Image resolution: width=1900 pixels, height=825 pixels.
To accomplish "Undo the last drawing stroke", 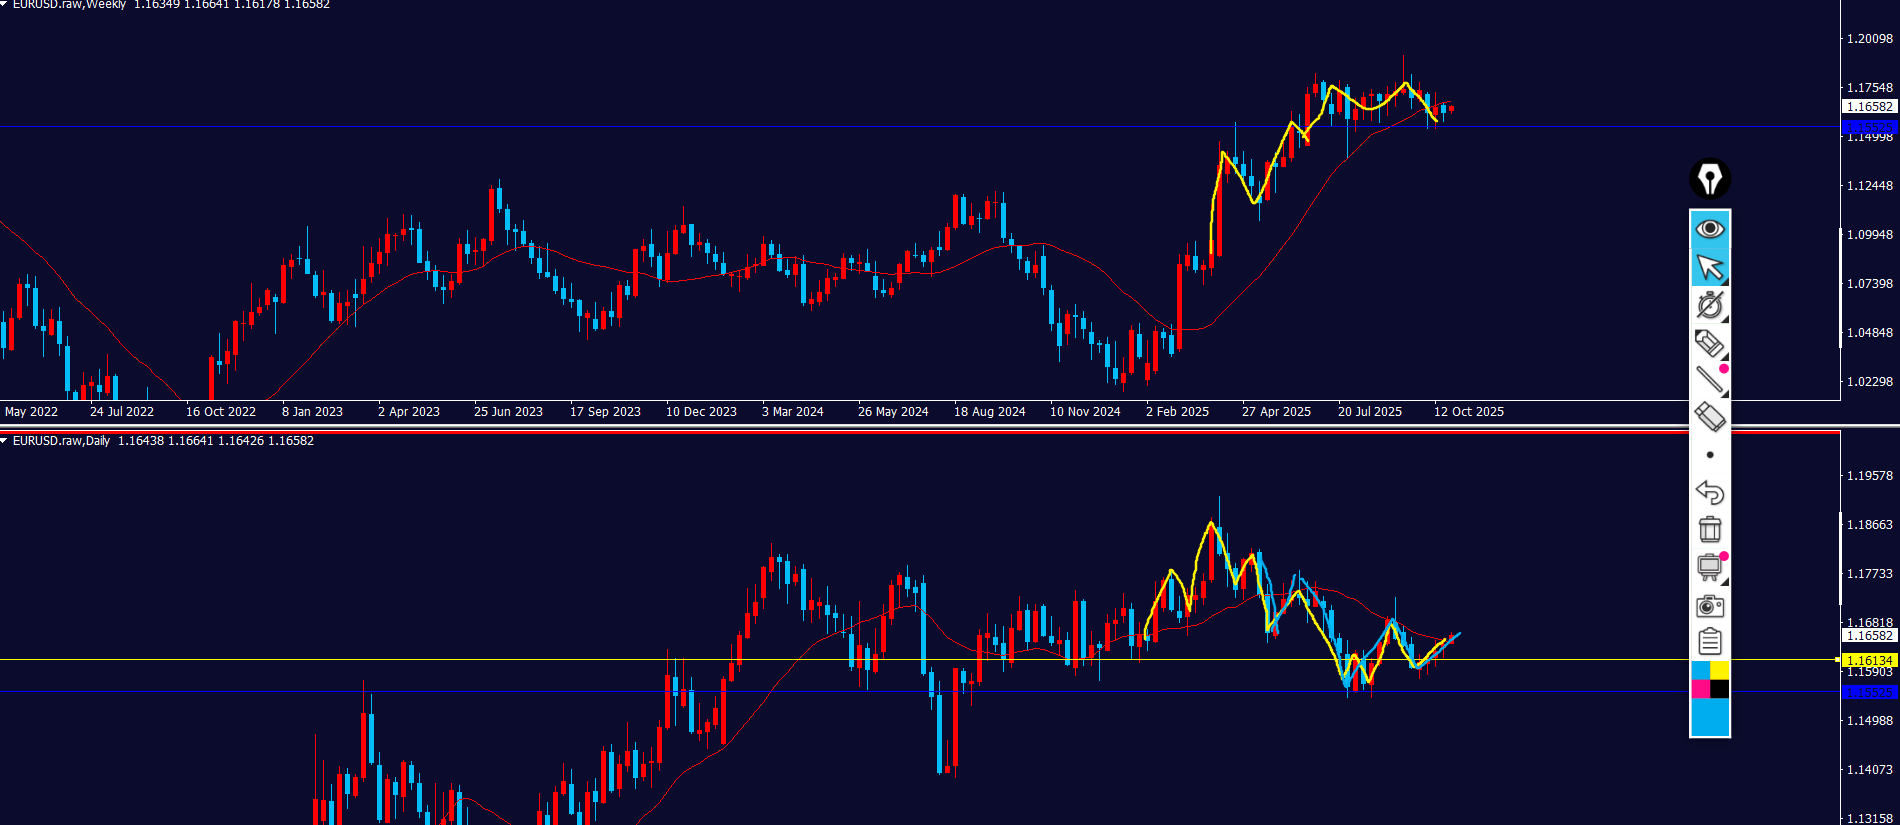I will click(1710, 492).
